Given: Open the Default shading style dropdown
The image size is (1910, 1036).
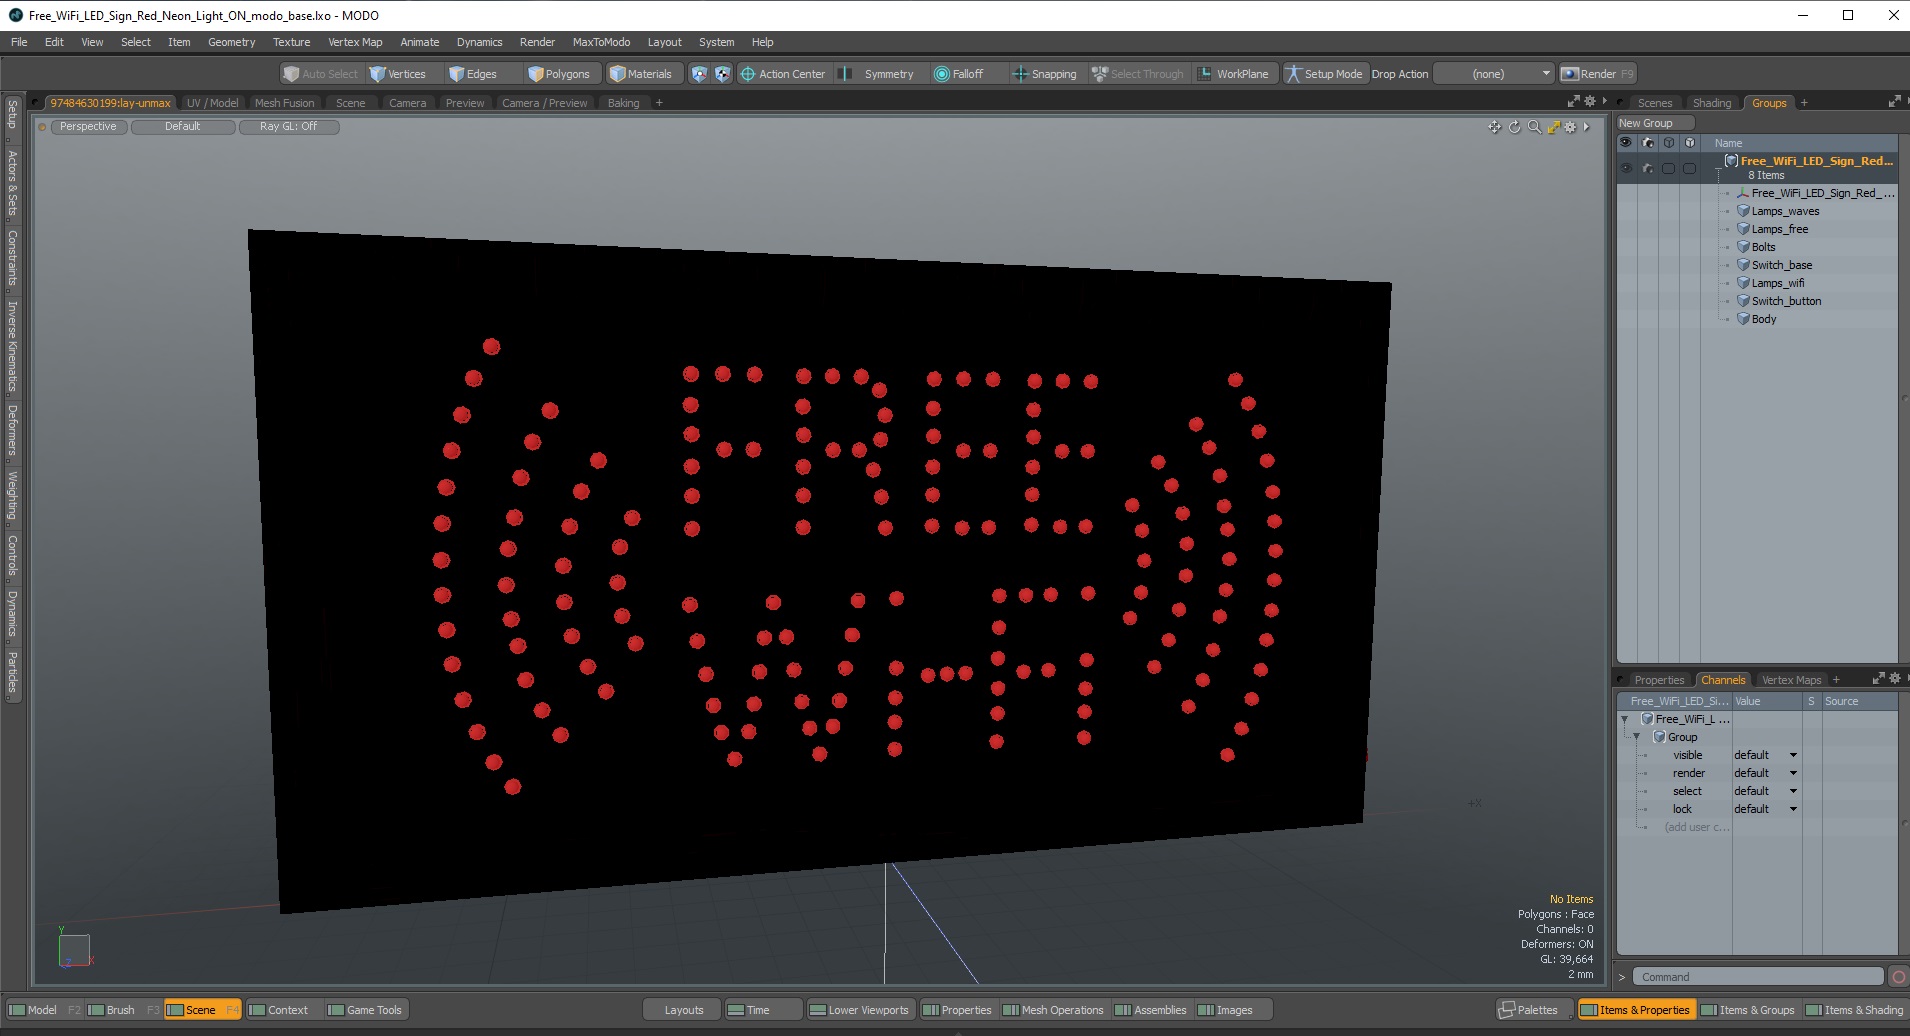Looking at the screenshot, I should [x=183, y=127].
